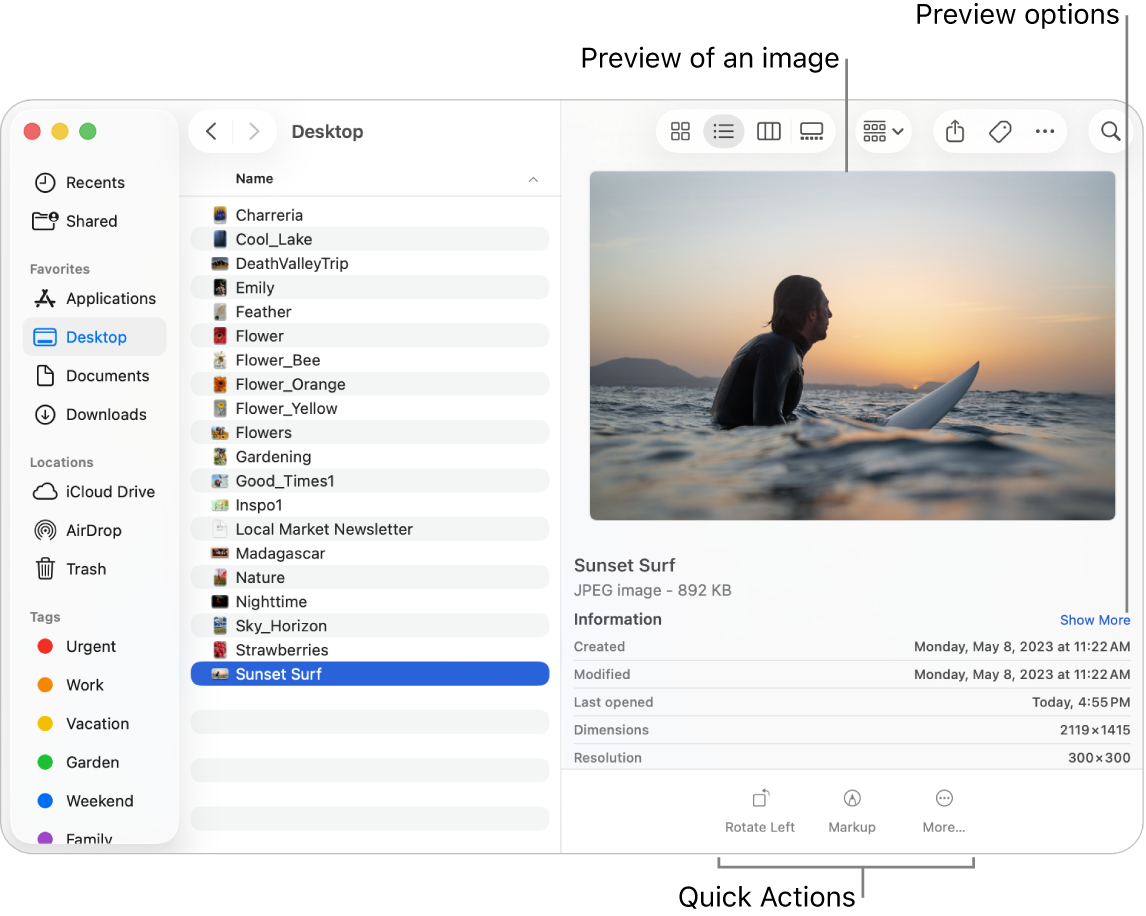
Task: Select Desktop in the sidebar
Action: click(94, 337)
